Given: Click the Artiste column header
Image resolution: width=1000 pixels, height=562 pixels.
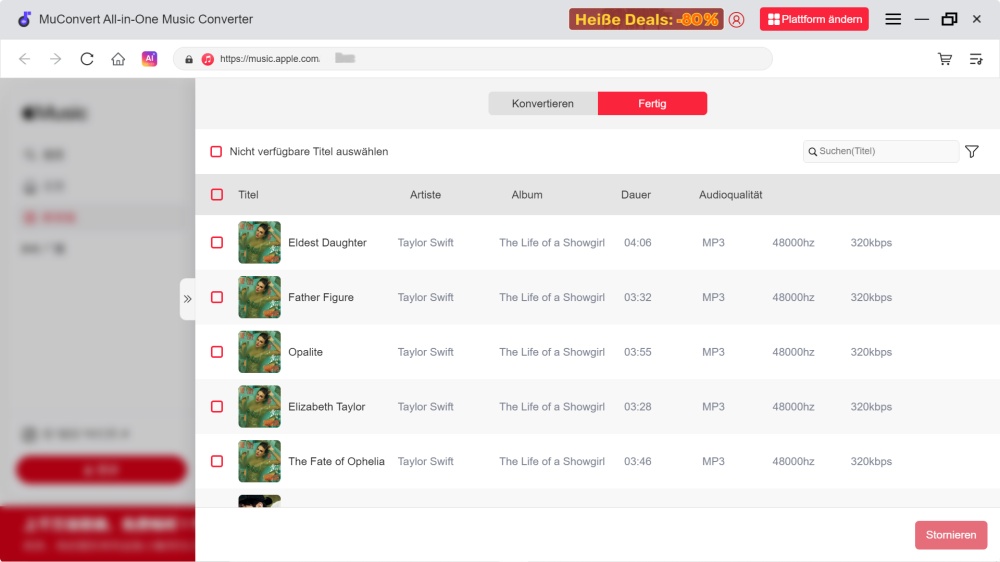Looking at the screenshot, I should click(425, 195).
